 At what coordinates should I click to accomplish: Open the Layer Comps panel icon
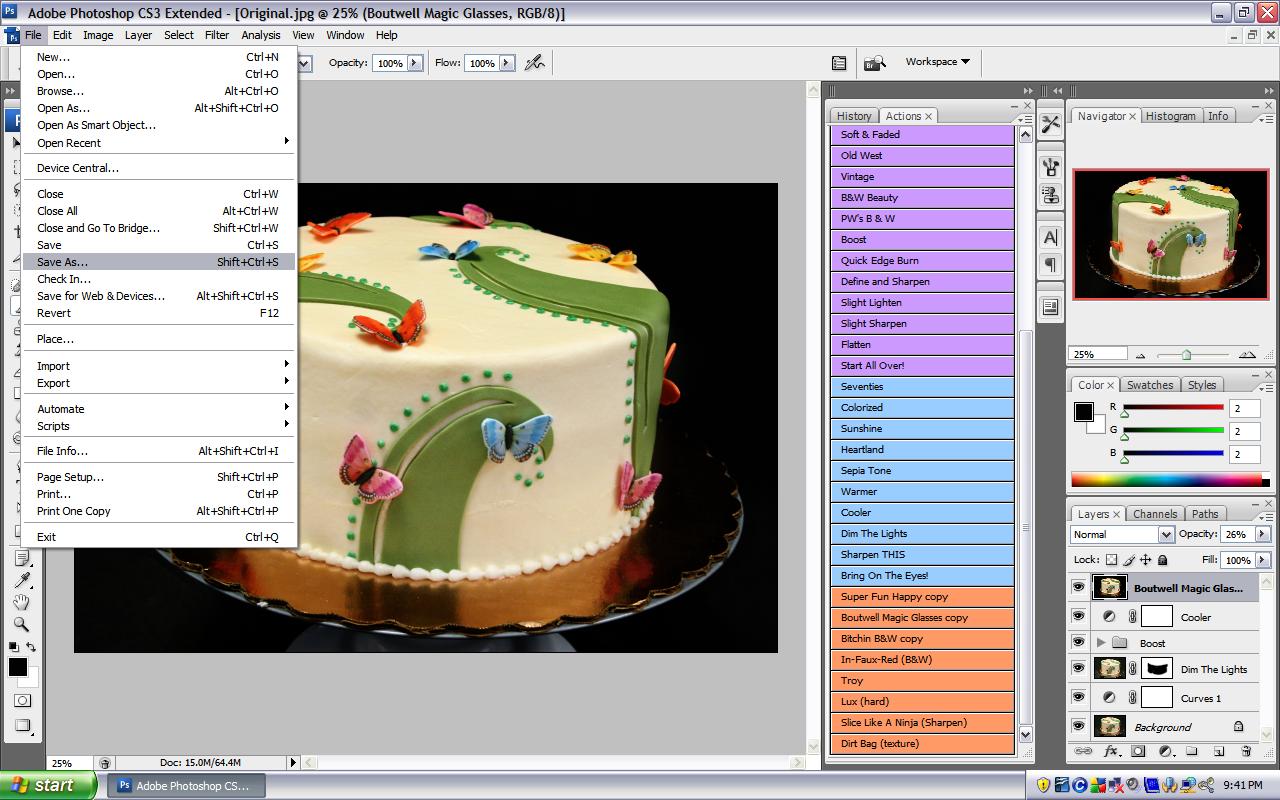(1050, 308)
